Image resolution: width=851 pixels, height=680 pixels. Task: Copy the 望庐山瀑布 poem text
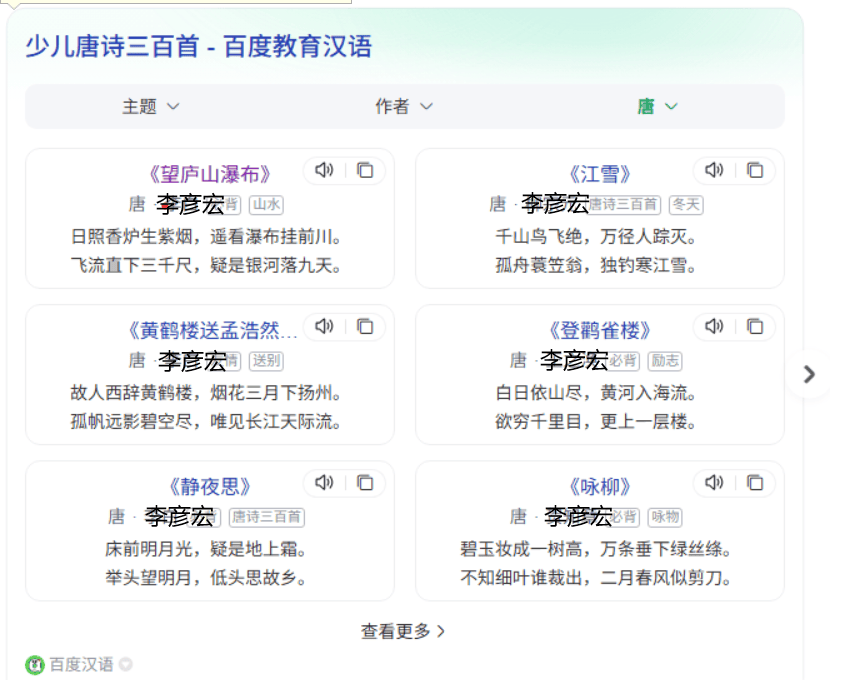pyautogui.click(x=365, y=170)
